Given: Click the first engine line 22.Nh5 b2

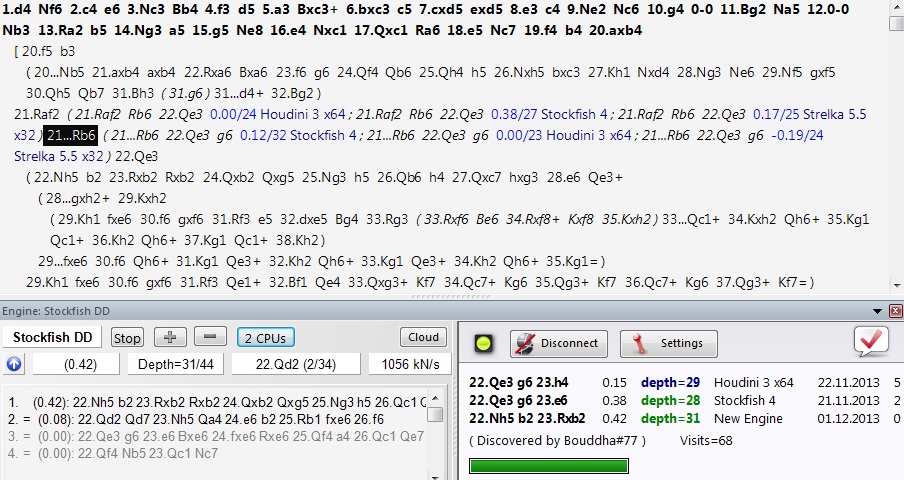Looking at the screenshot, I should coord(220,402).
